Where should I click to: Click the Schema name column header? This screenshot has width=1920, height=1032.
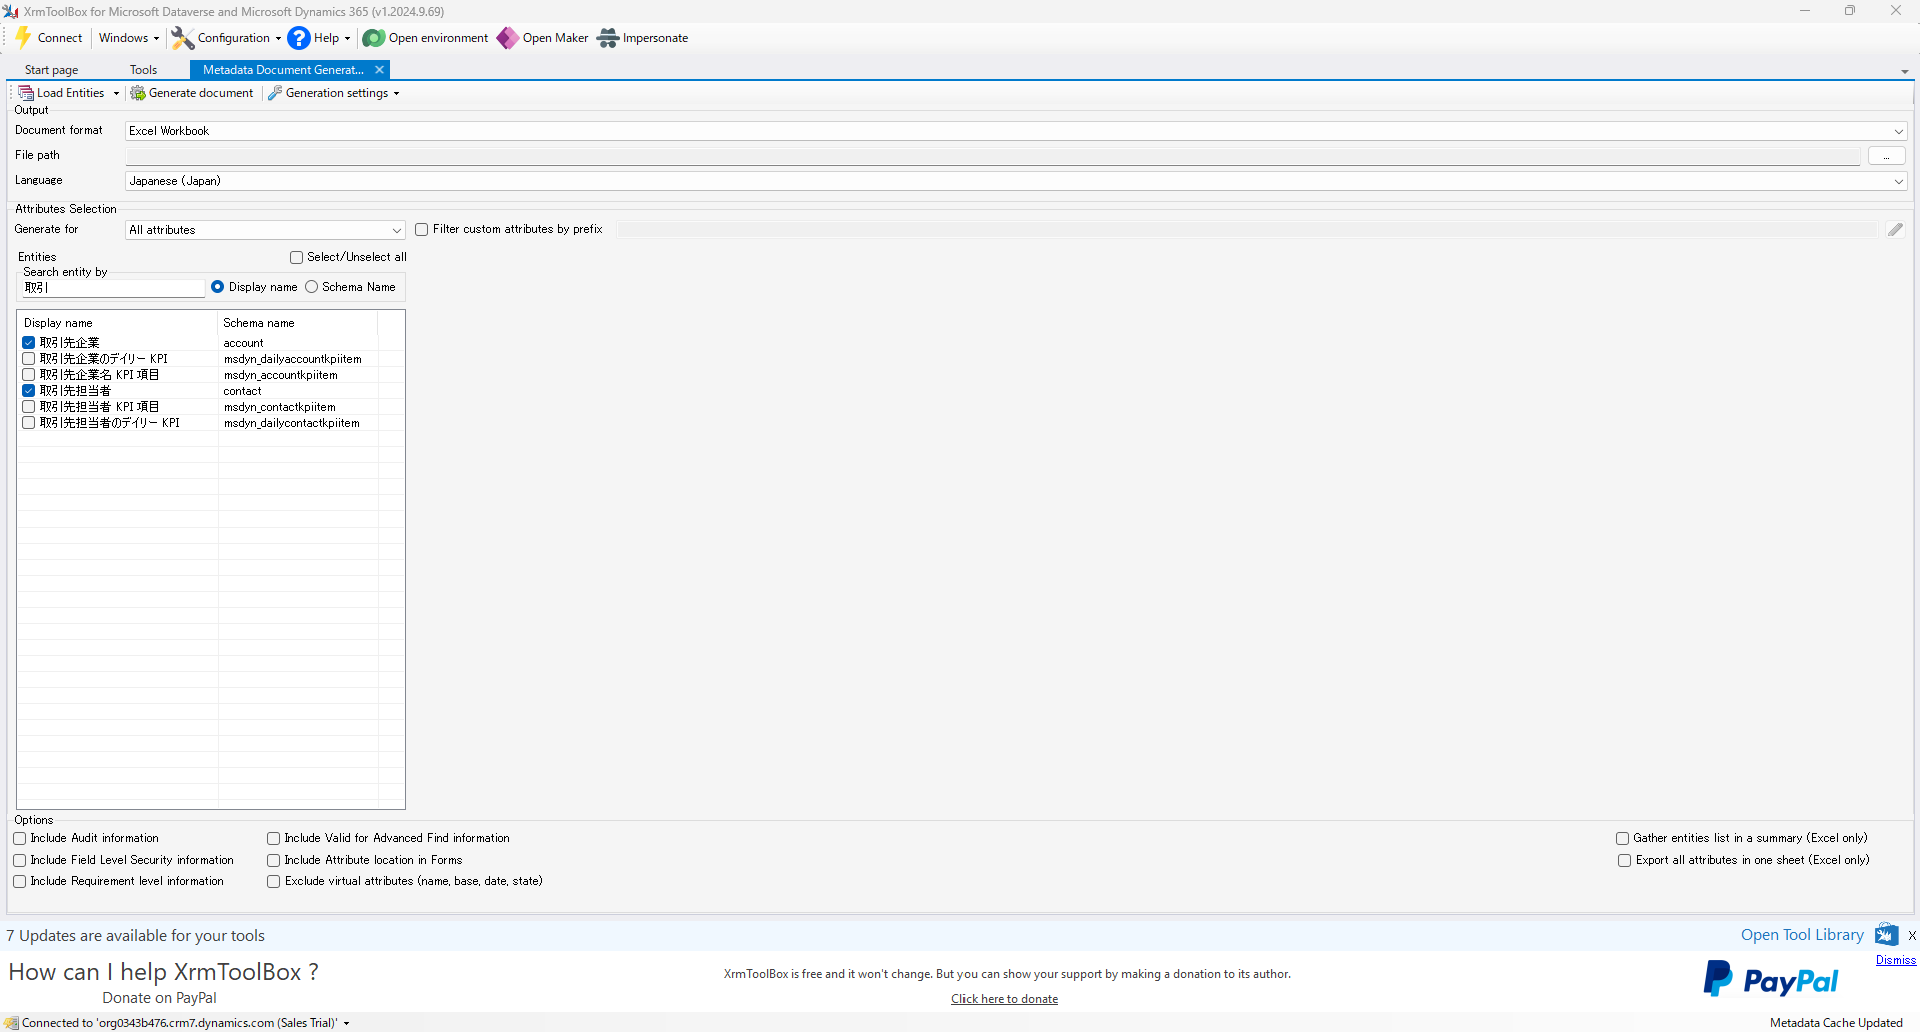(x=298, y=323)
